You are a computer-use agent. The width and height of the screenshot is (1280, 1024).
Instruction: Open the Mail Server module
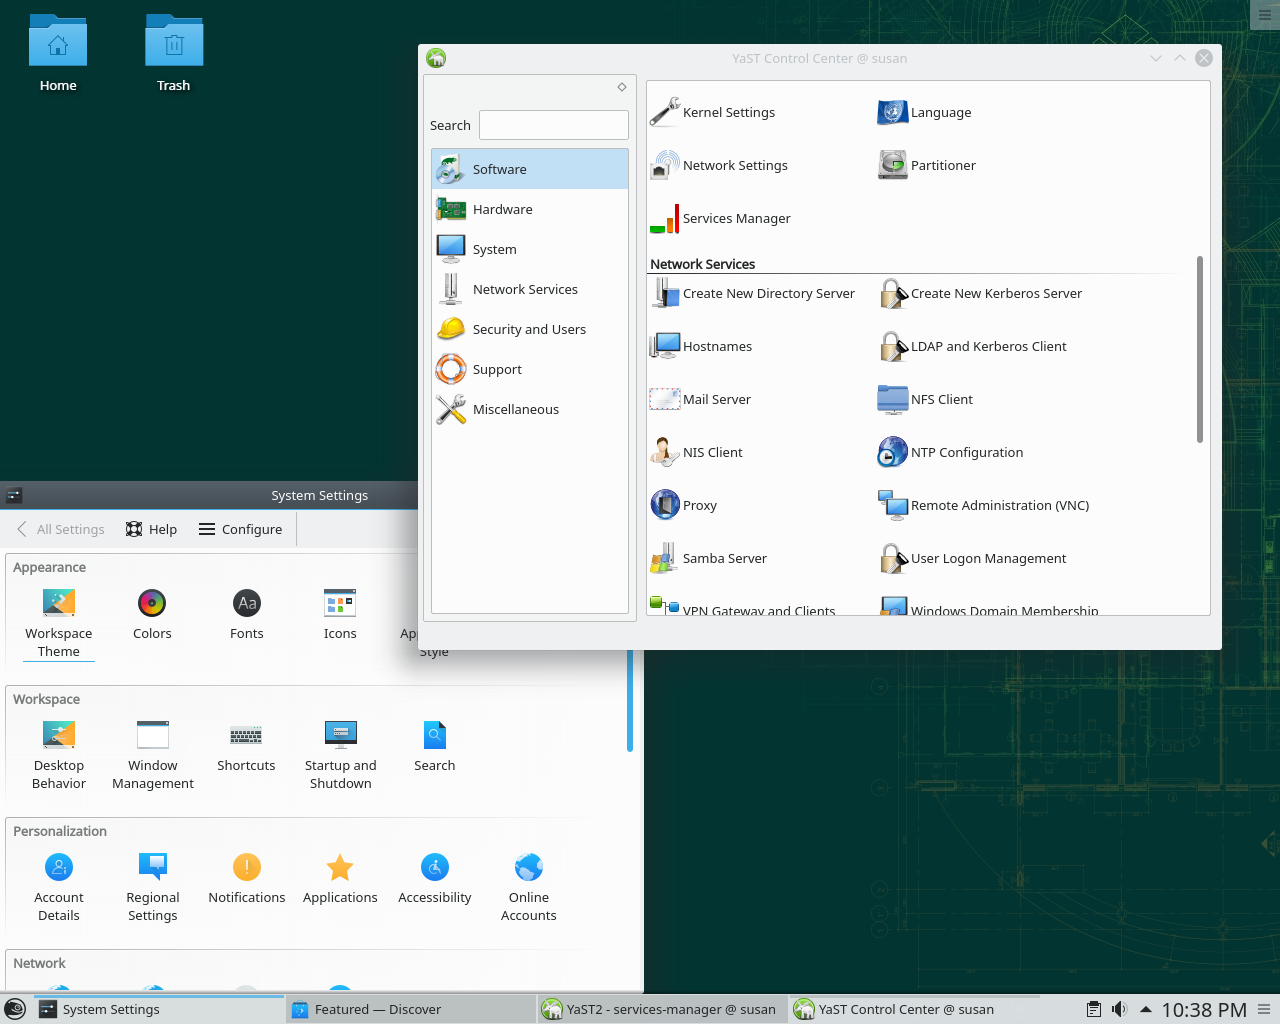pyautogui.click(x=699, y=399)
